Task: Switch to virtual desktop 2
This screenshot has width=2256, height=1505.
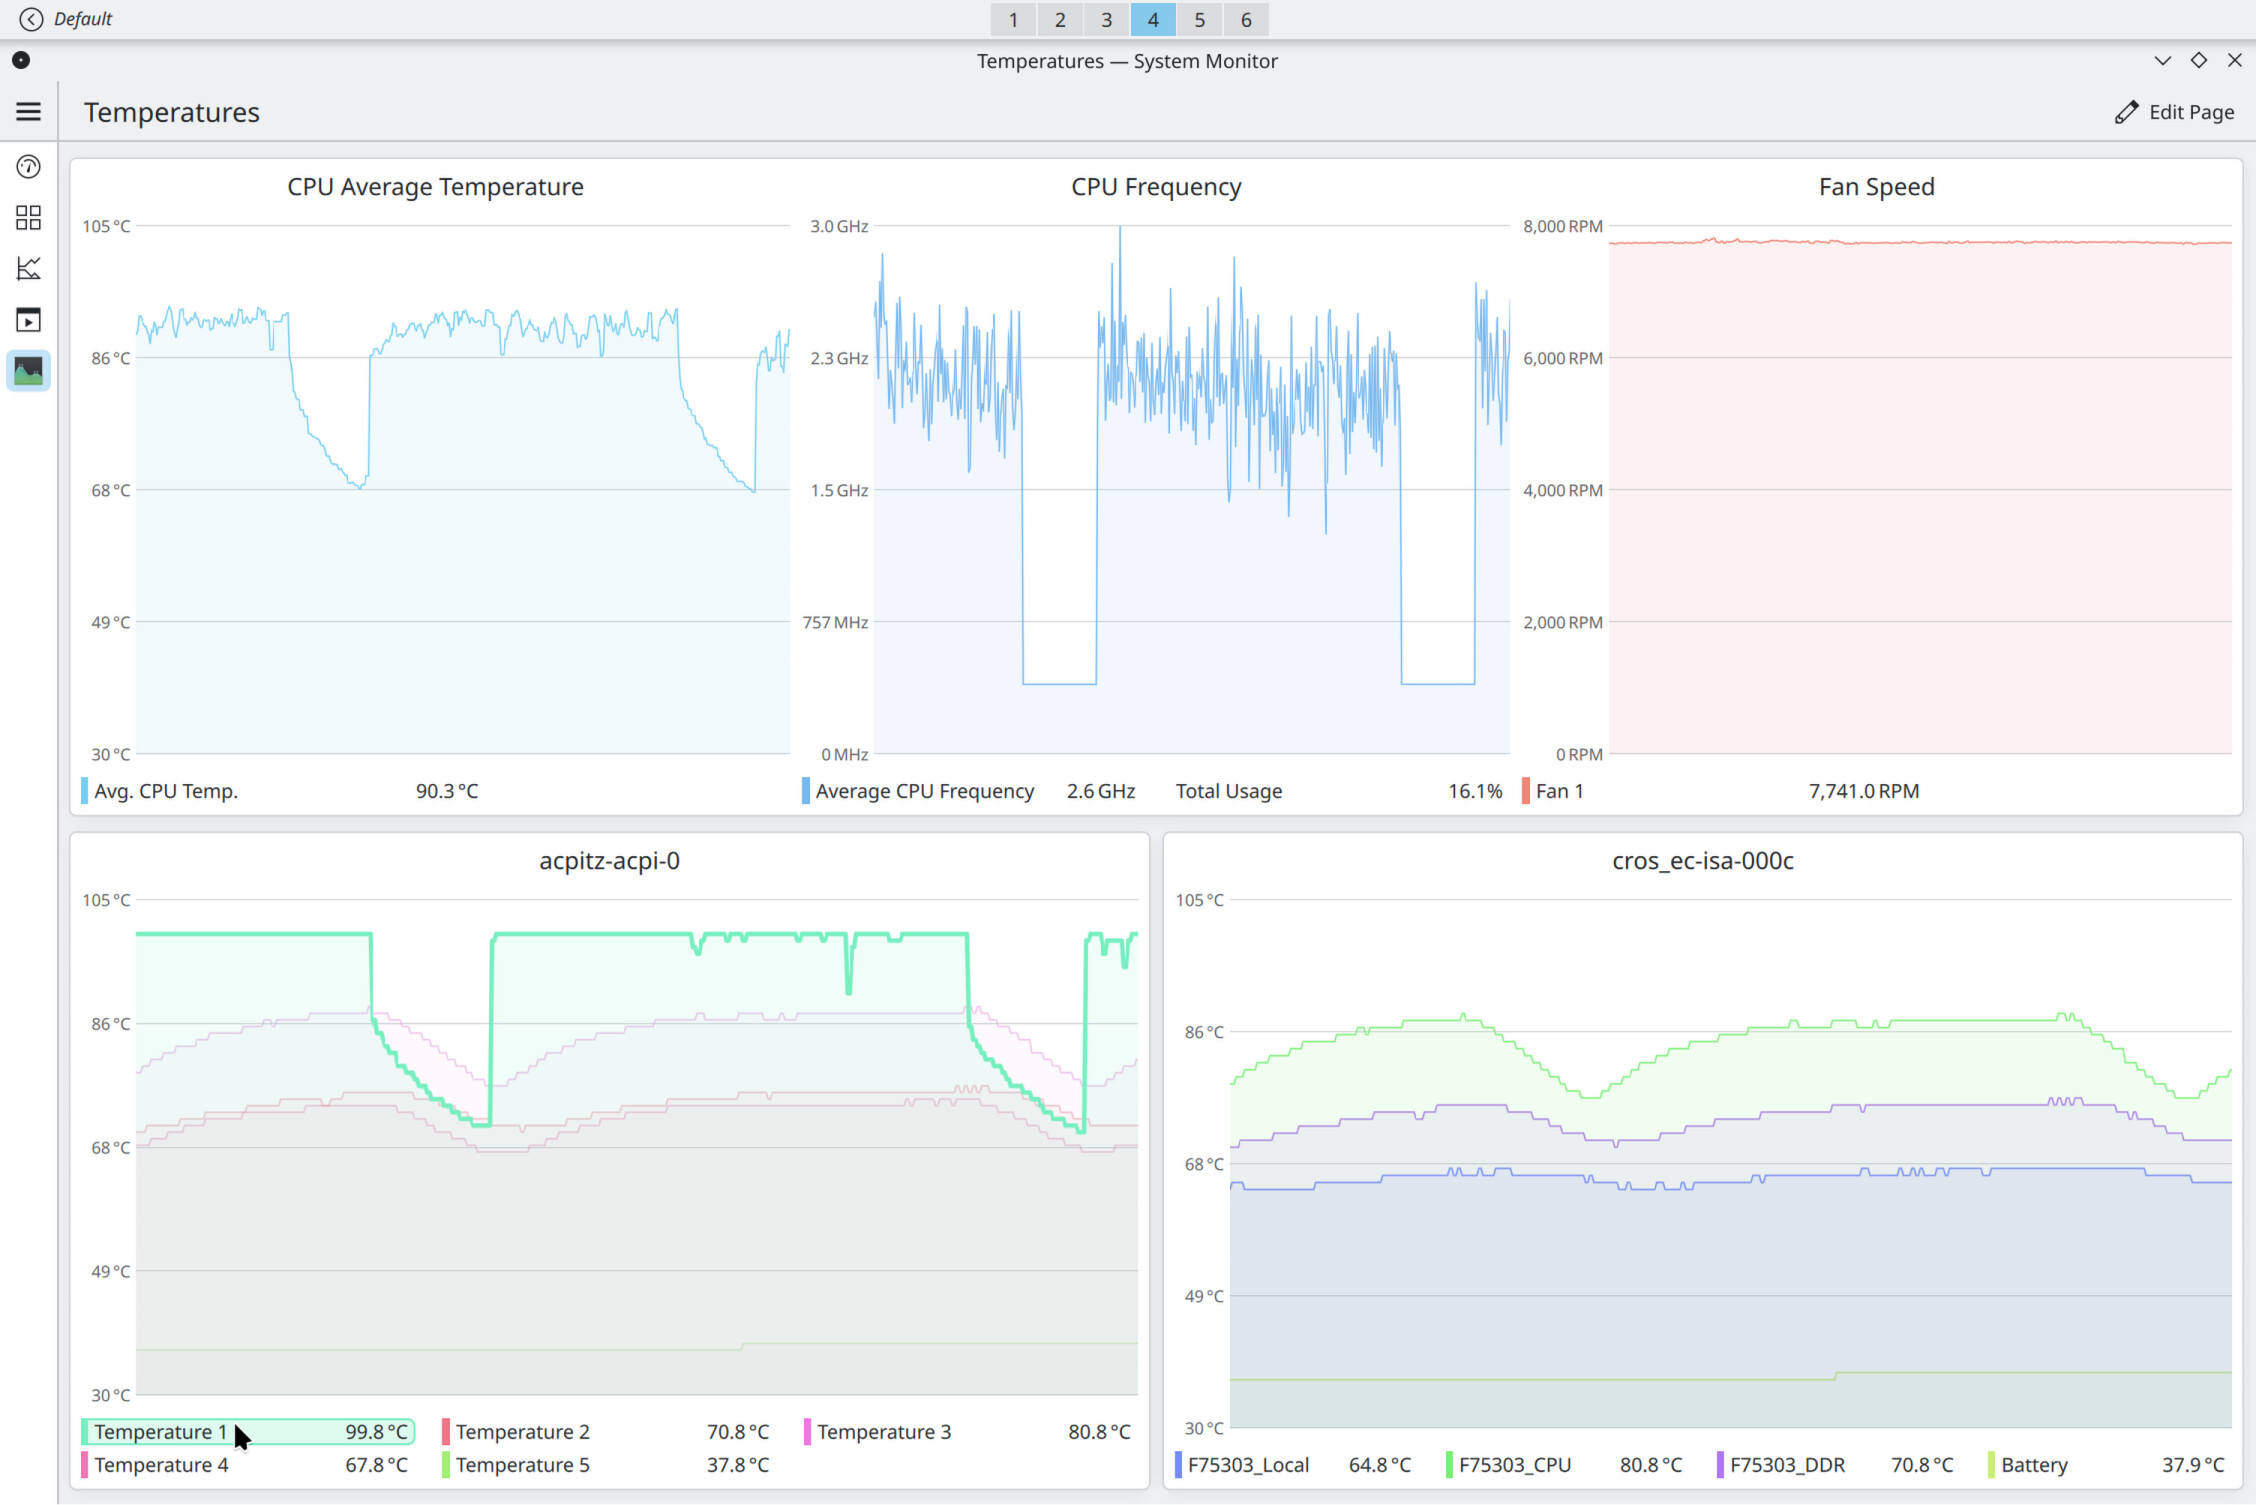Action: click(1060, 19)
